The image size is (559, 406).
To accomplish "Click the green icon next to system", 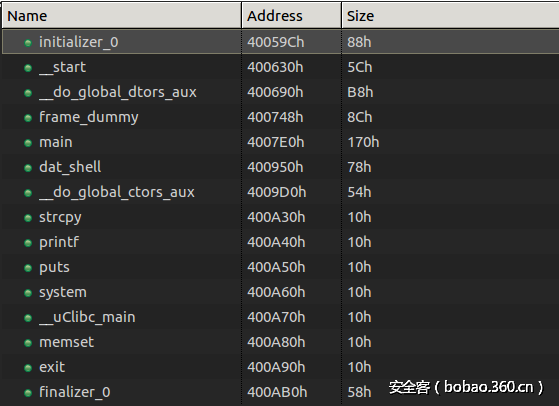I will (28, 293).
